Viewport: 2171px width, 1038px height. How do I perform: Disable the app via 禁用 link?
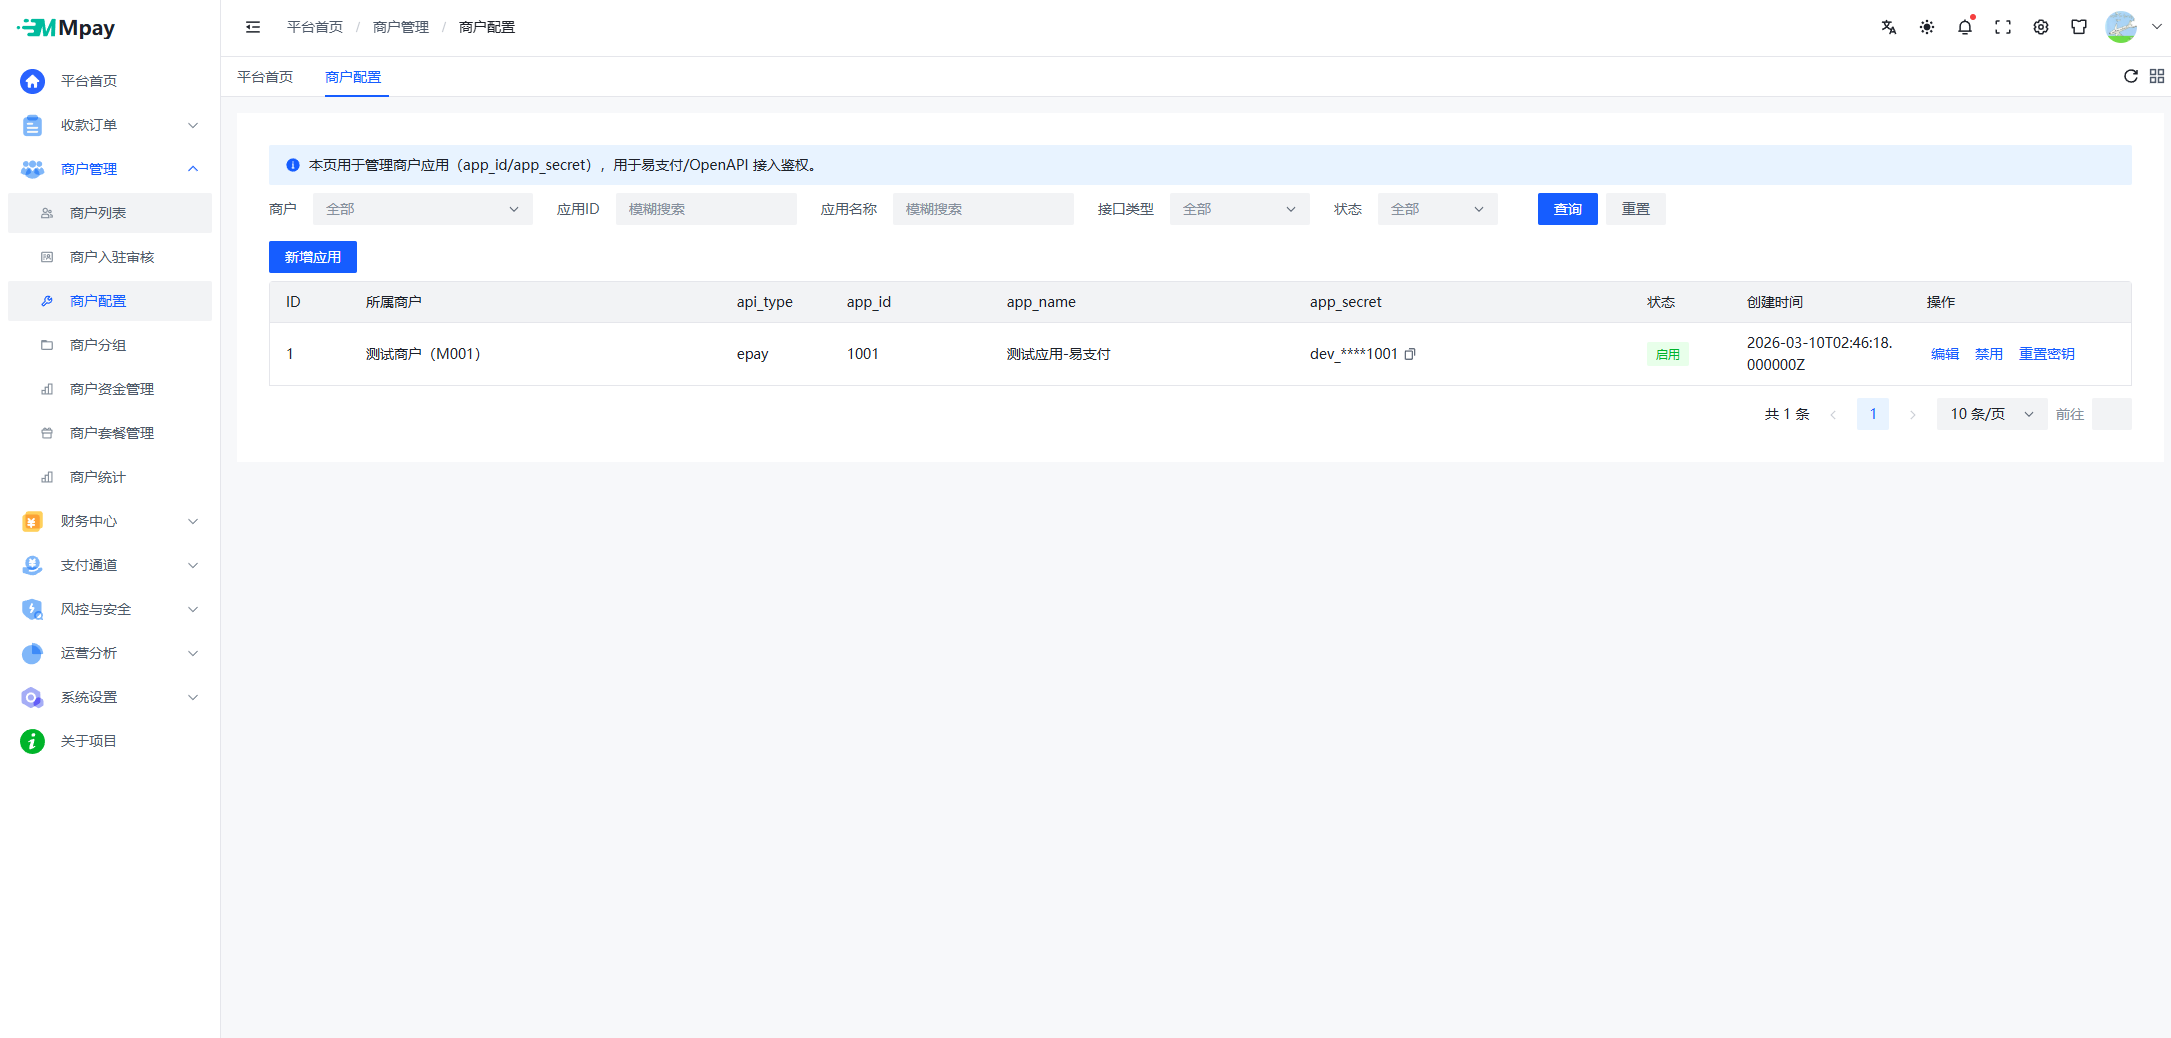[x=1988, y=354]
